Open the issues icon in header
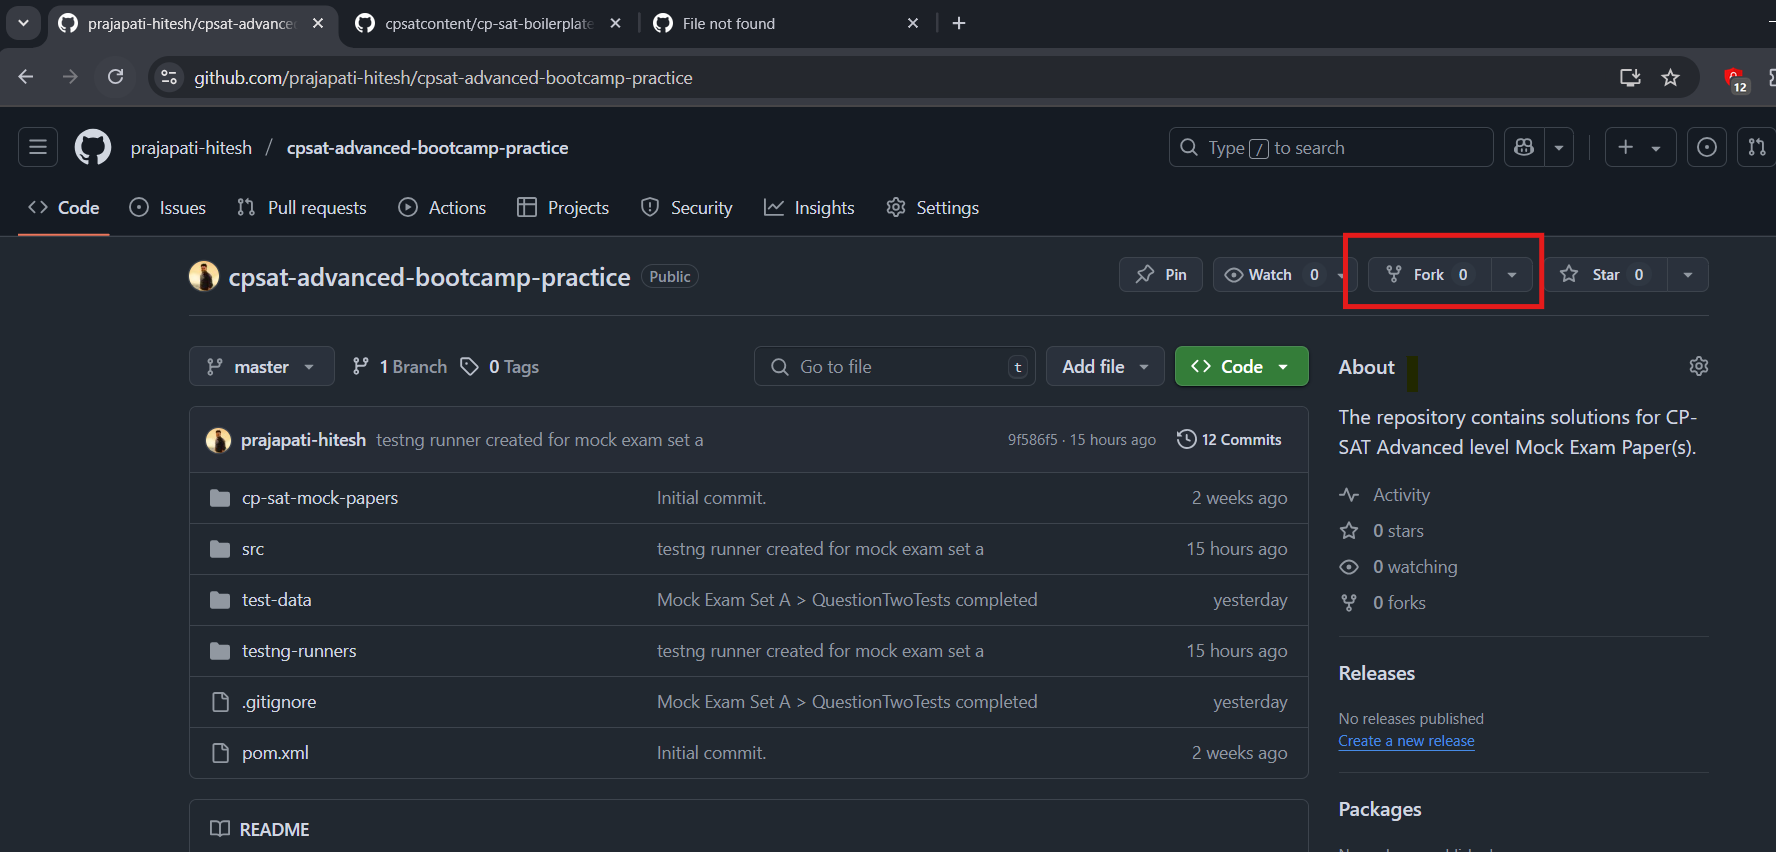1776x852 pixels. point(1707,148)
